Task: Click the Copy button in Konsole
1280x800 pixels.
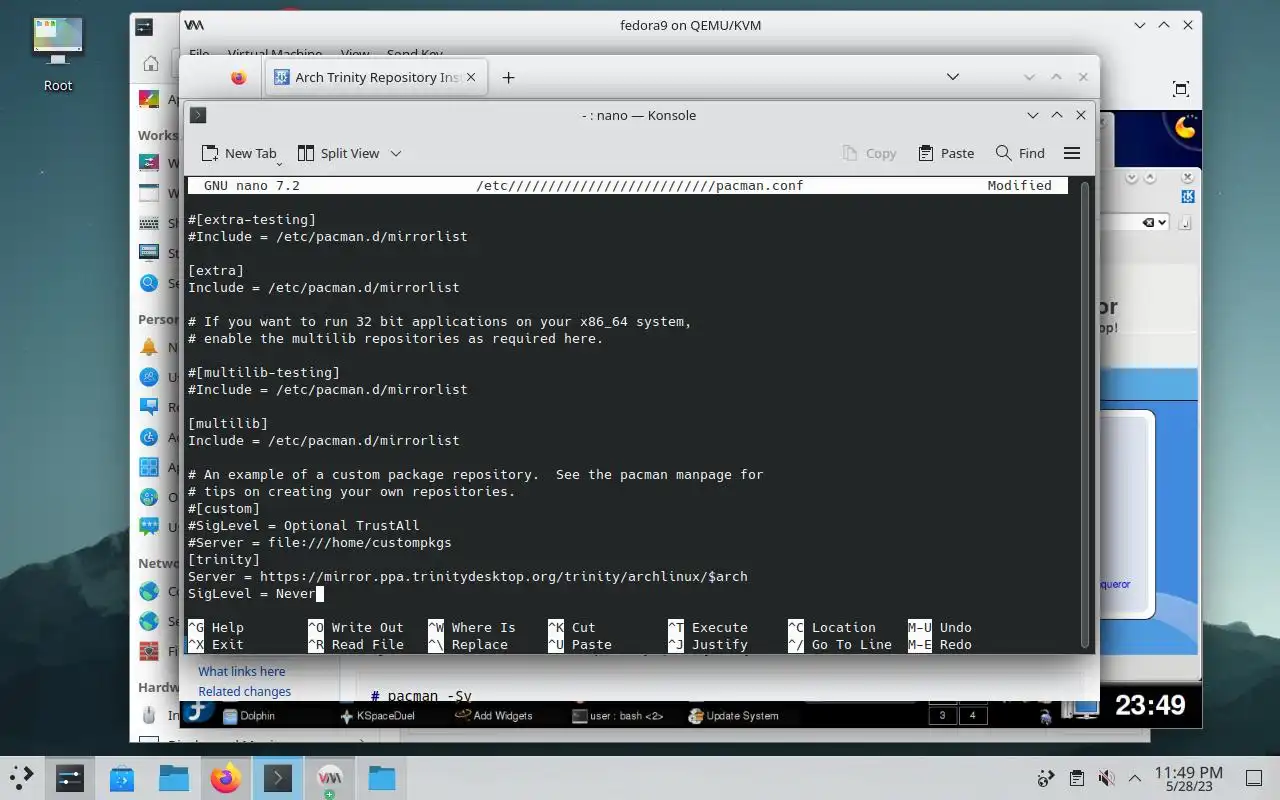Action: coord(869,153)
